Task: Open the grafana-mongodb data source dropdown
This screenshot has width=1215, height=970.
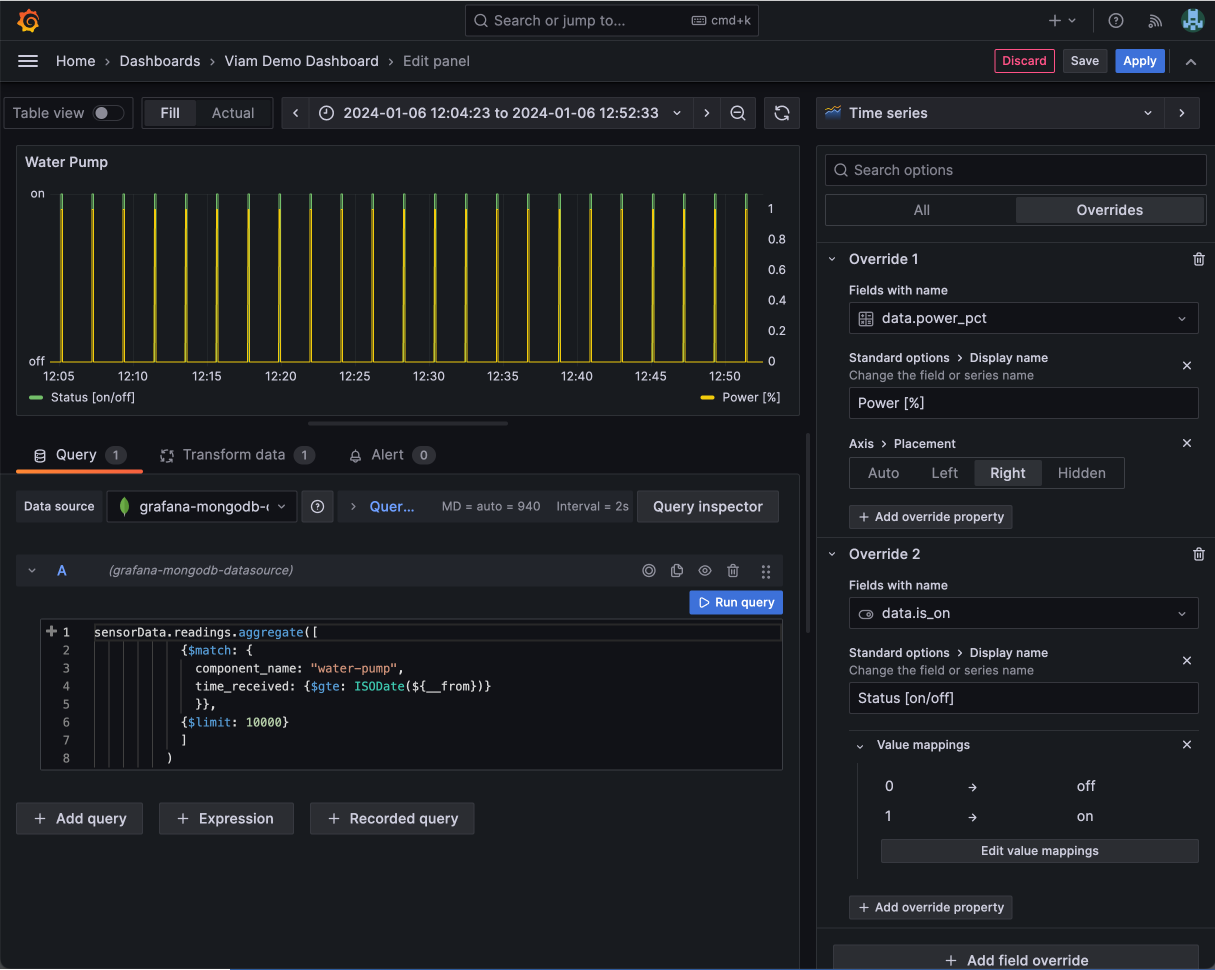Action: tap(202, 507)
